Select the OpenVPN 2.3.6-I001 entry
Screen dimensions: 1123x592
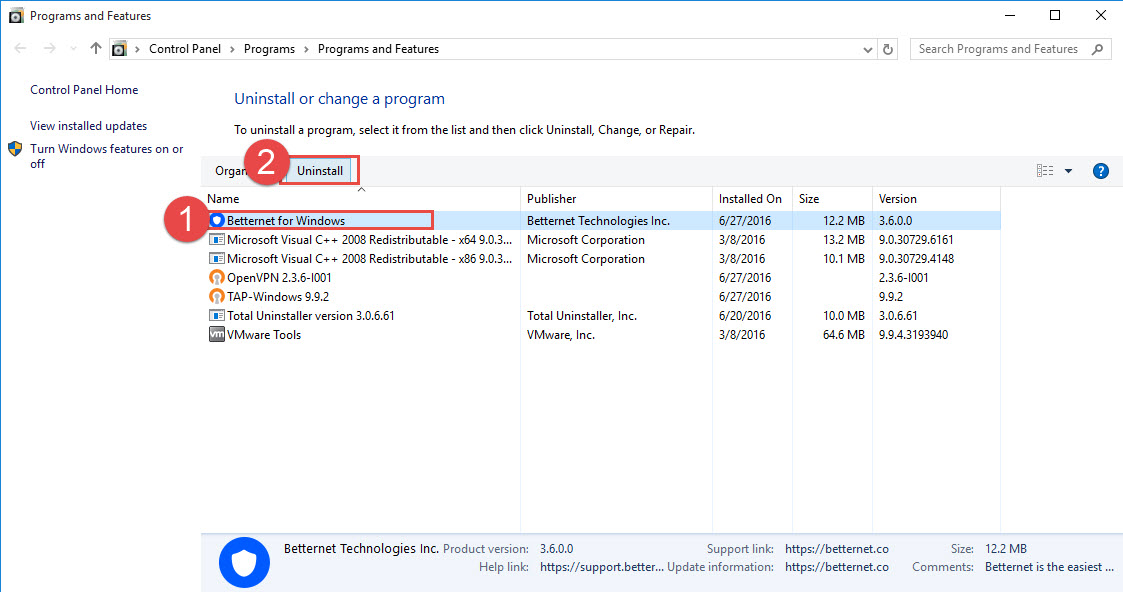pyautogui.click(x=601, y=278)
